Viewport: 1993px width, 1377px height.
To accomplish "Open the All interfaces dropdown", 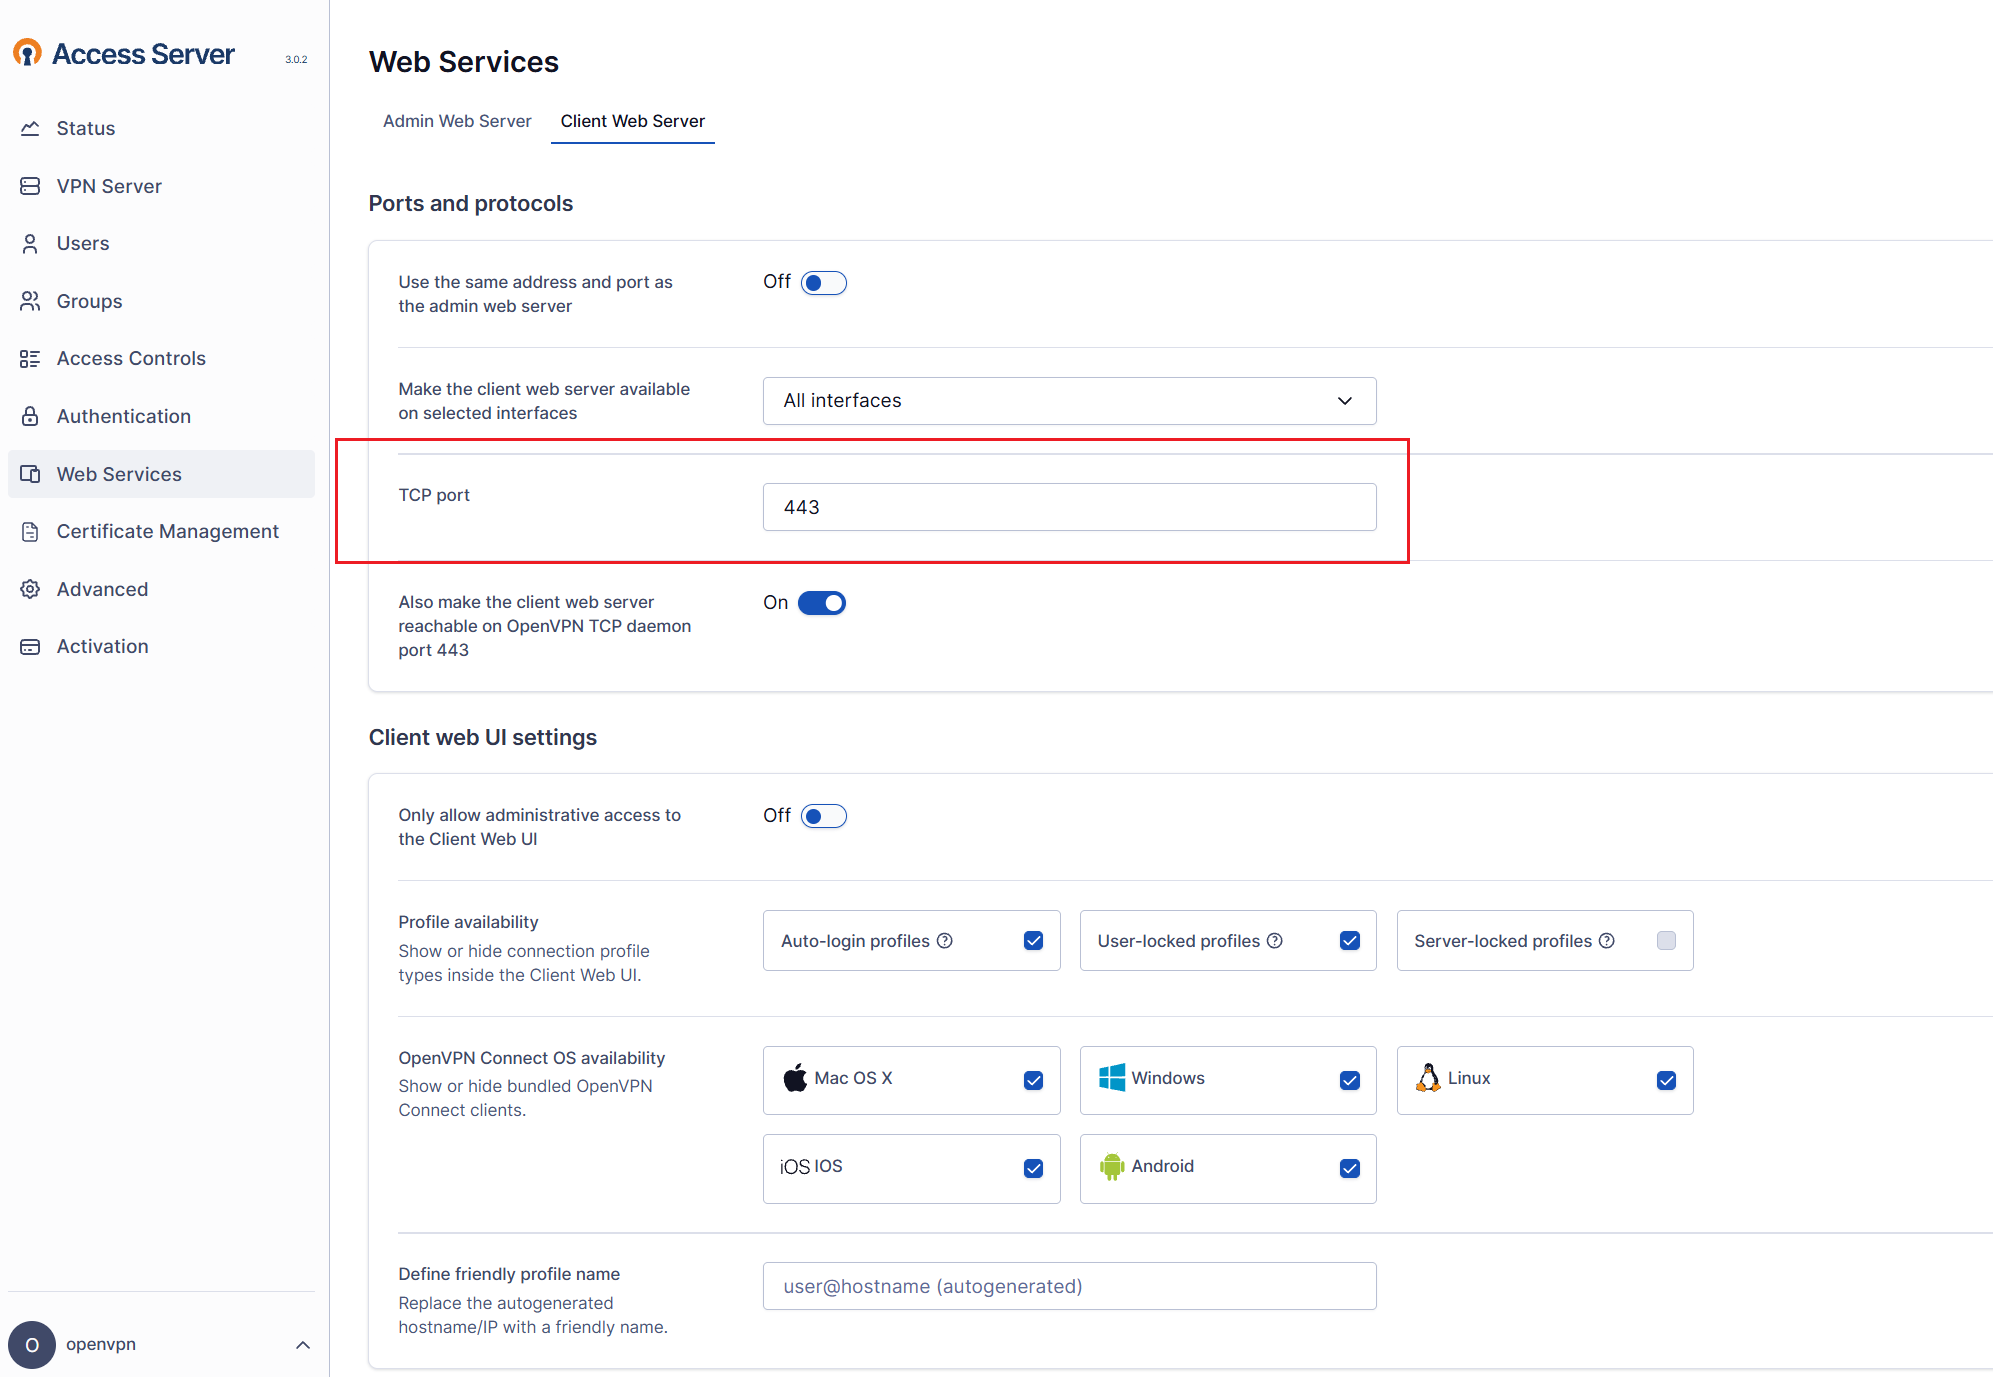I will [1068, 401].
